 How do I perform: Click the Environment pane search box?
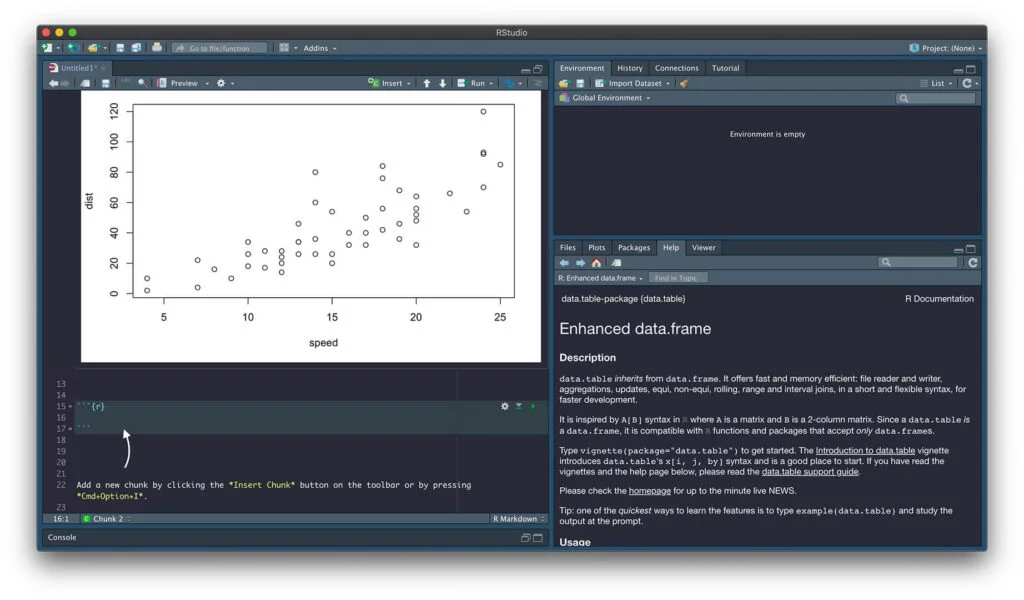tap(936, 98)
